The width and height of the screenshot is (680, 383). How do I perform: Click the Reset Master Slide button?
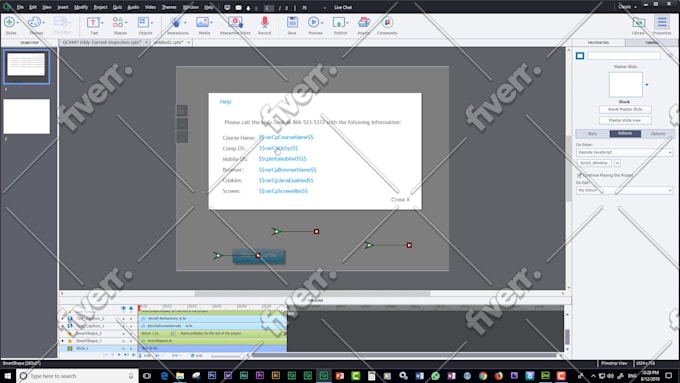coord(625,109)
